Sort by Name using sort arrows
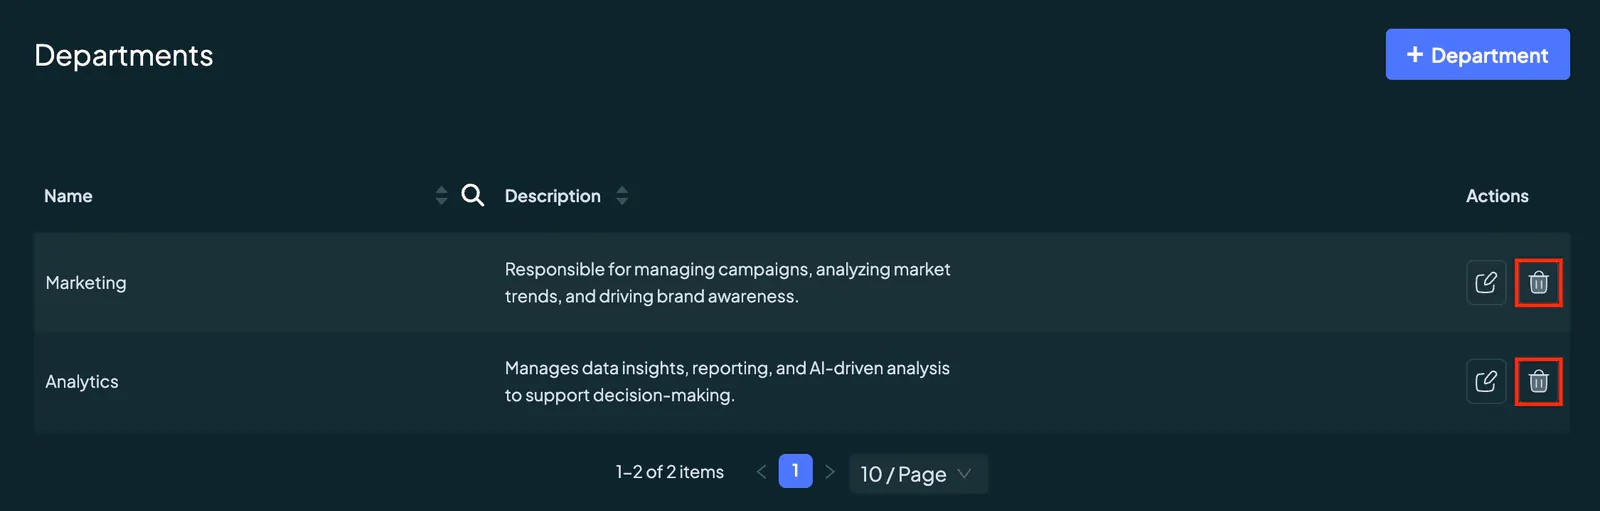Screen dimensions: 1600x511 pos(441,195)
